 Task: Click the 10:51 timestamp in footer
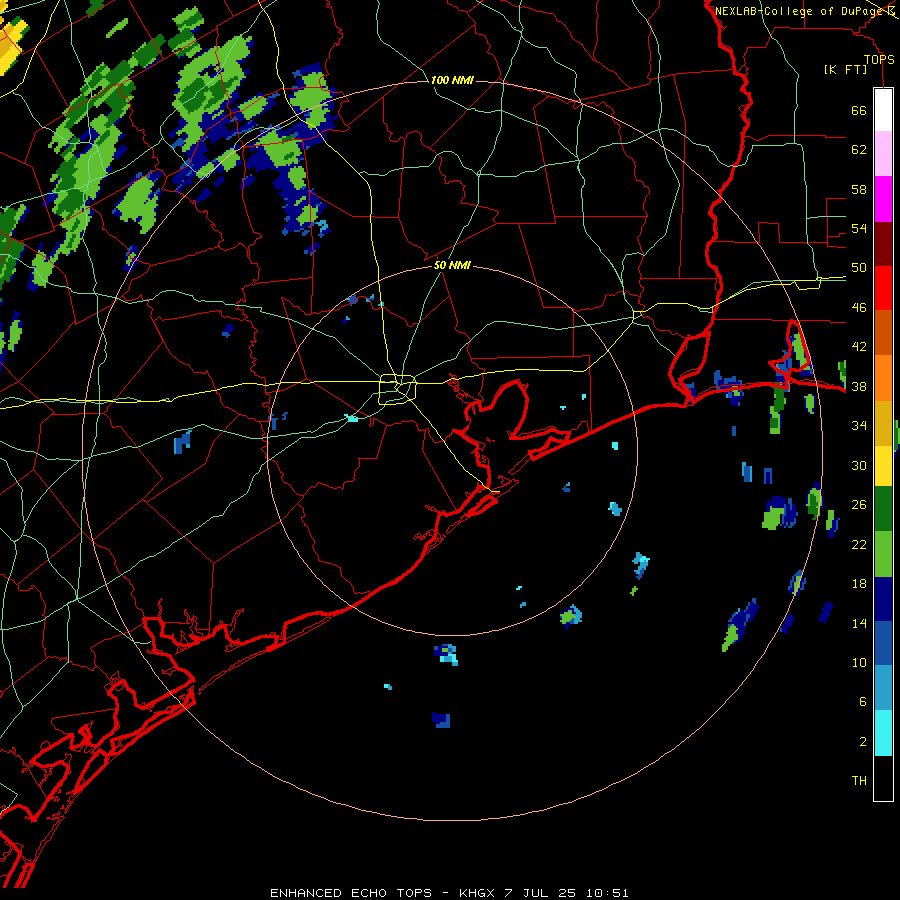[x=607, y=893]
